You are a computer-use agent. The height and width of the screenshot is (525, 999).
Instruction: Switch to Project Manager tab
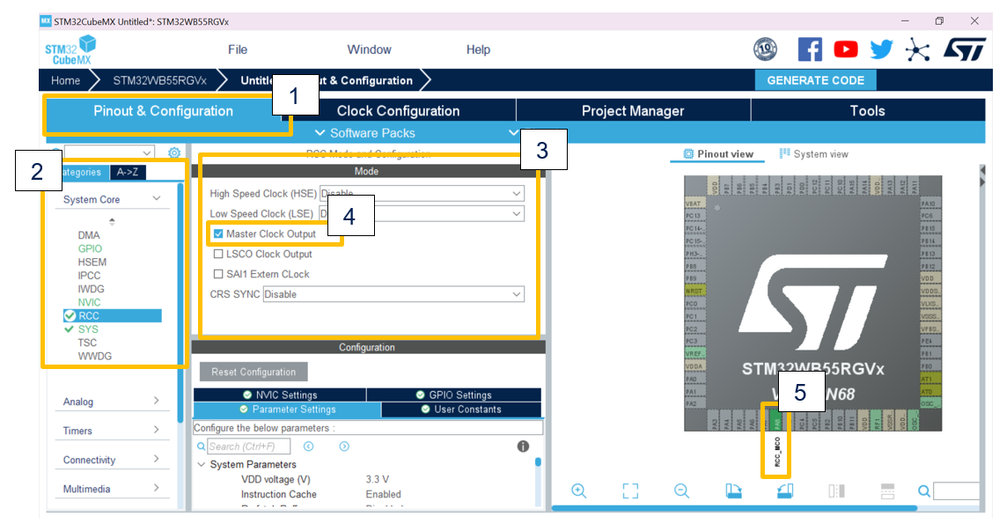tap(633, 111)
